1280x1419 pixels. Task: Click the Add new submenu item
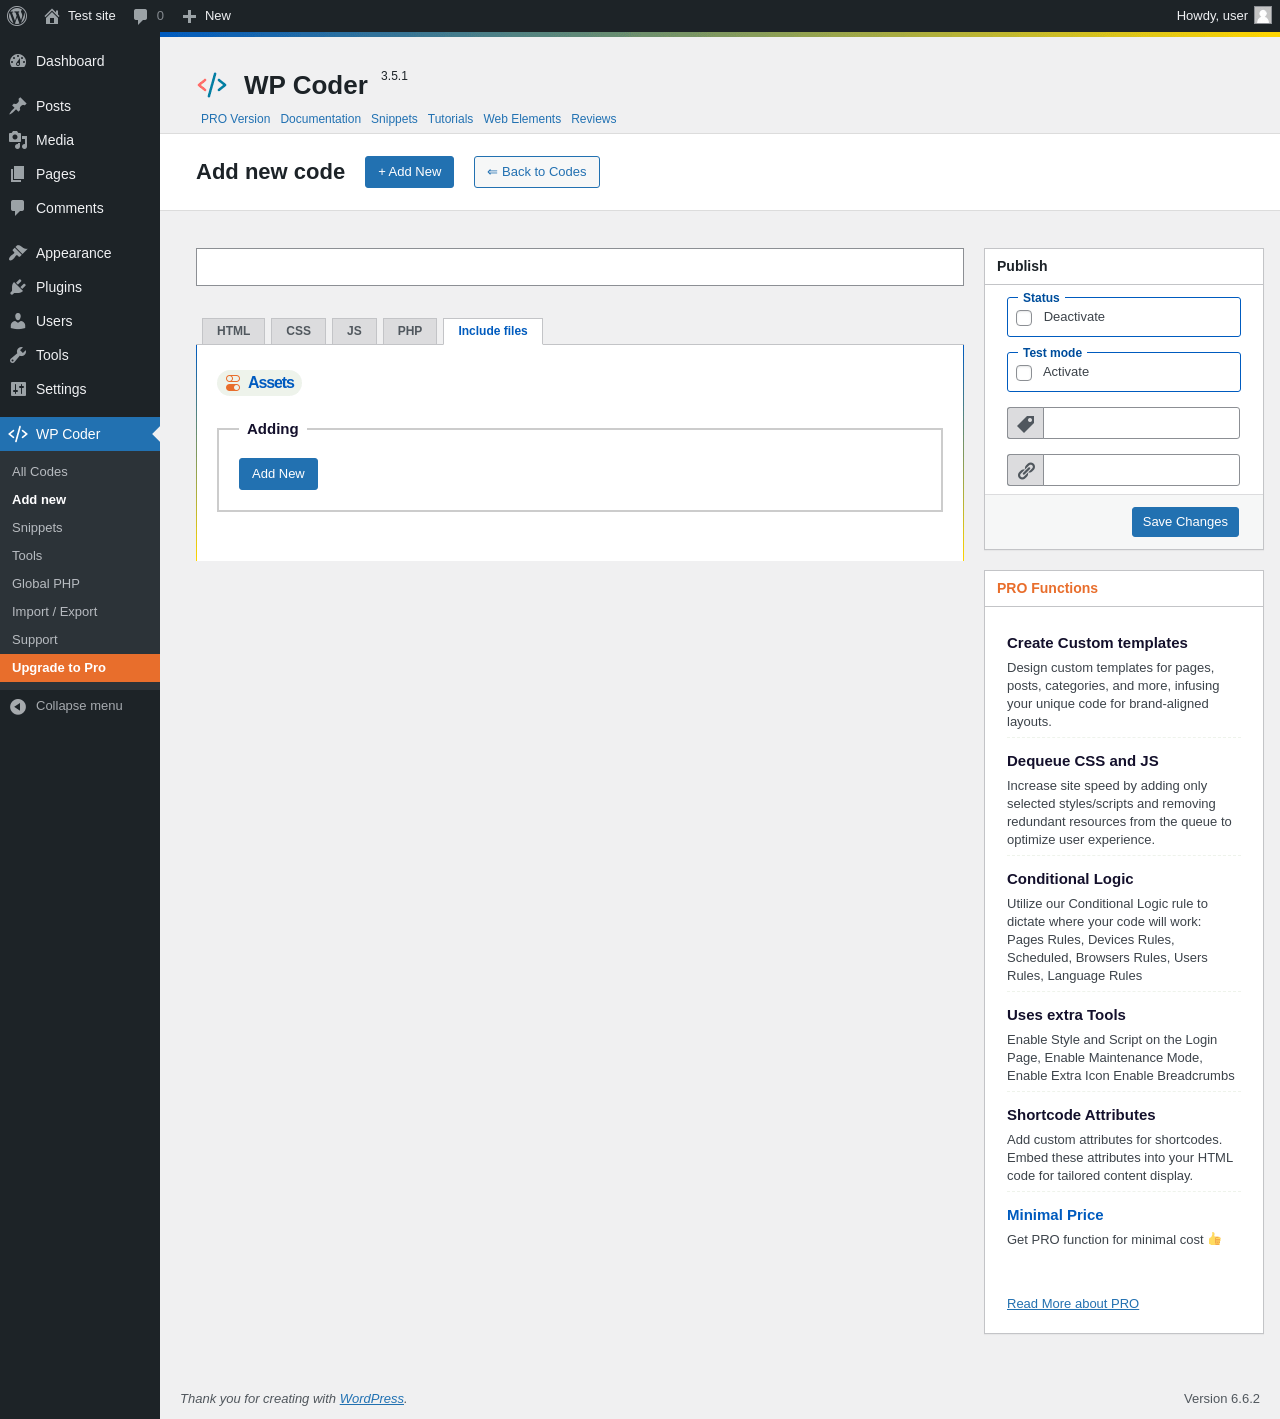click(80, 500)
